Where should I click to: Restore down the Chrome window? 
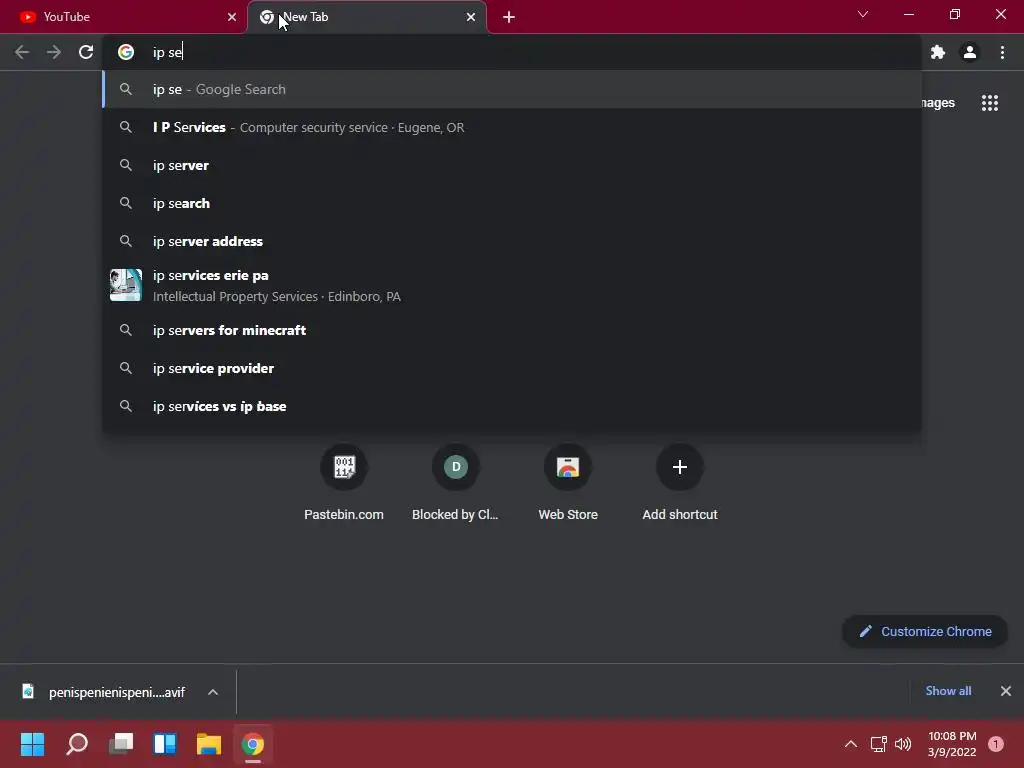click(955, 14)
